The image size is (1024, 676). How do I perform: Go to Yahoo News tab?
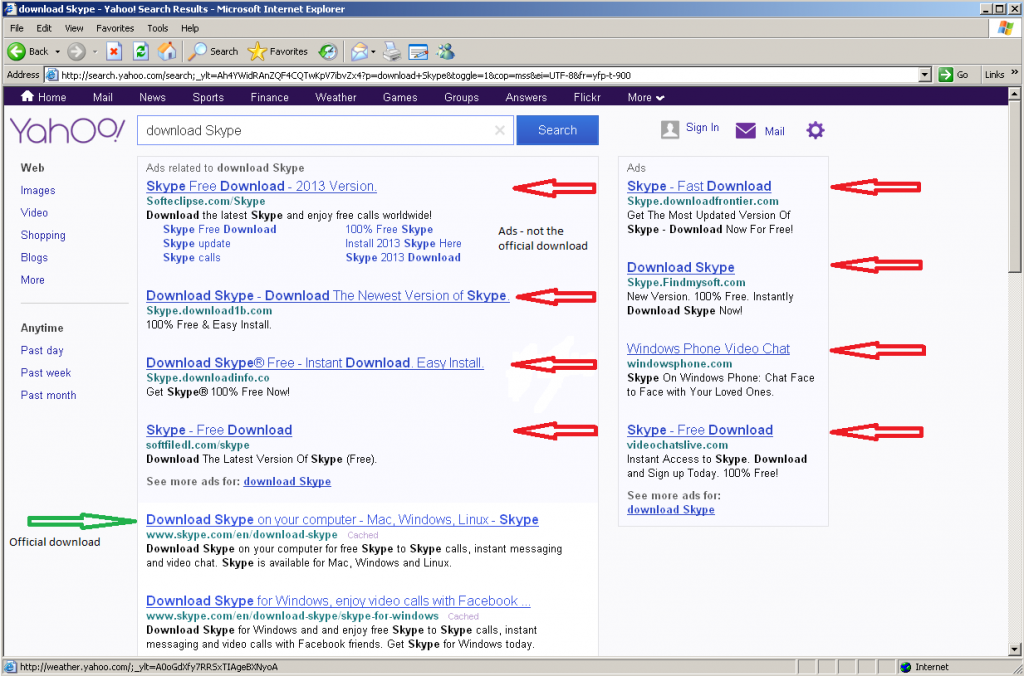point(152,97)
